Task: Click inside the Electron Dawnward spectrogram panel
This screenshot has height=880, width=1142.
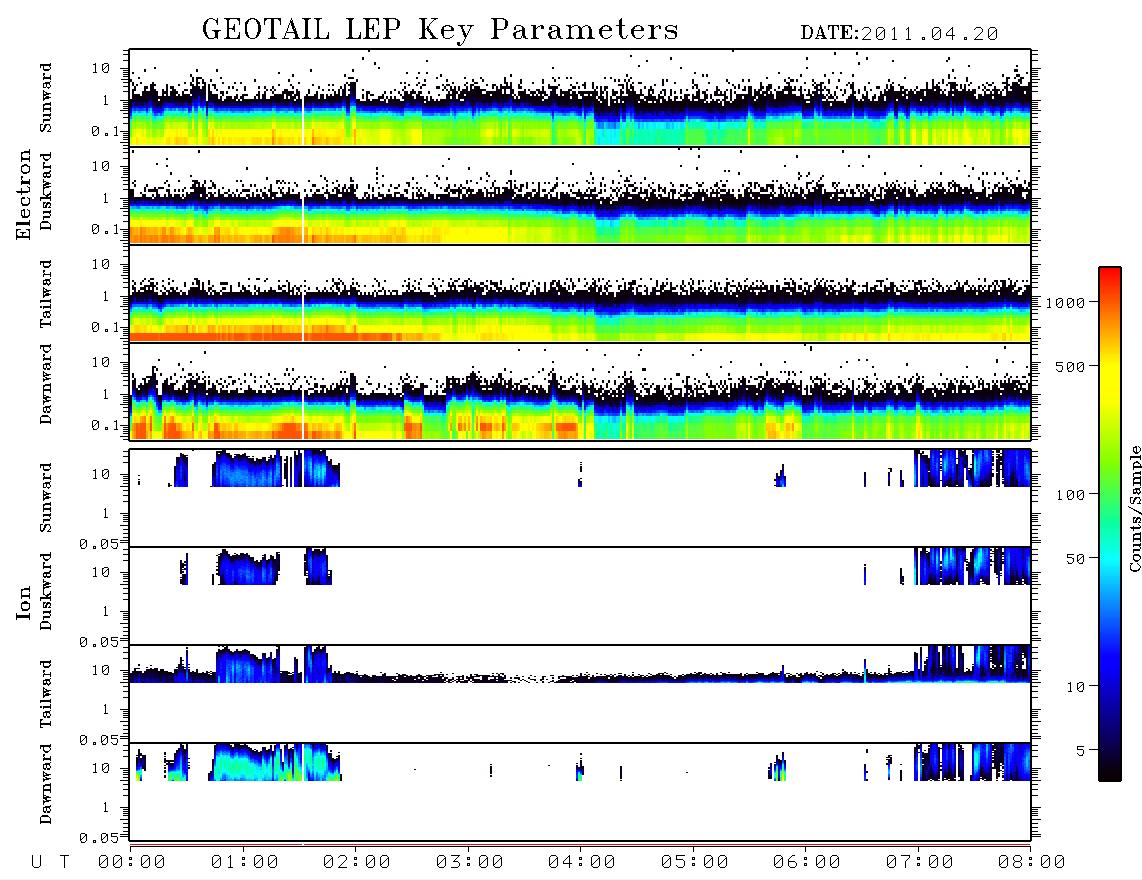Action: pyautogui.click(x=580, y=392)
